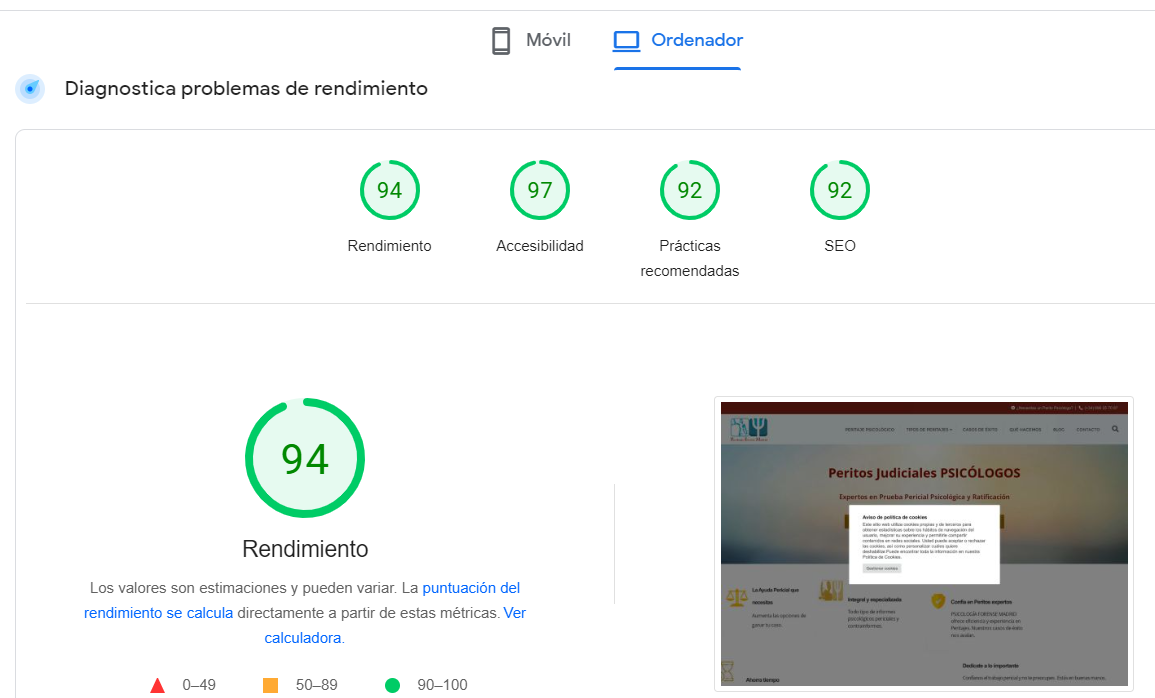Open the SEO score gauge 92
The width and height of the screenshot is (1155, 698).
point(840,190)
